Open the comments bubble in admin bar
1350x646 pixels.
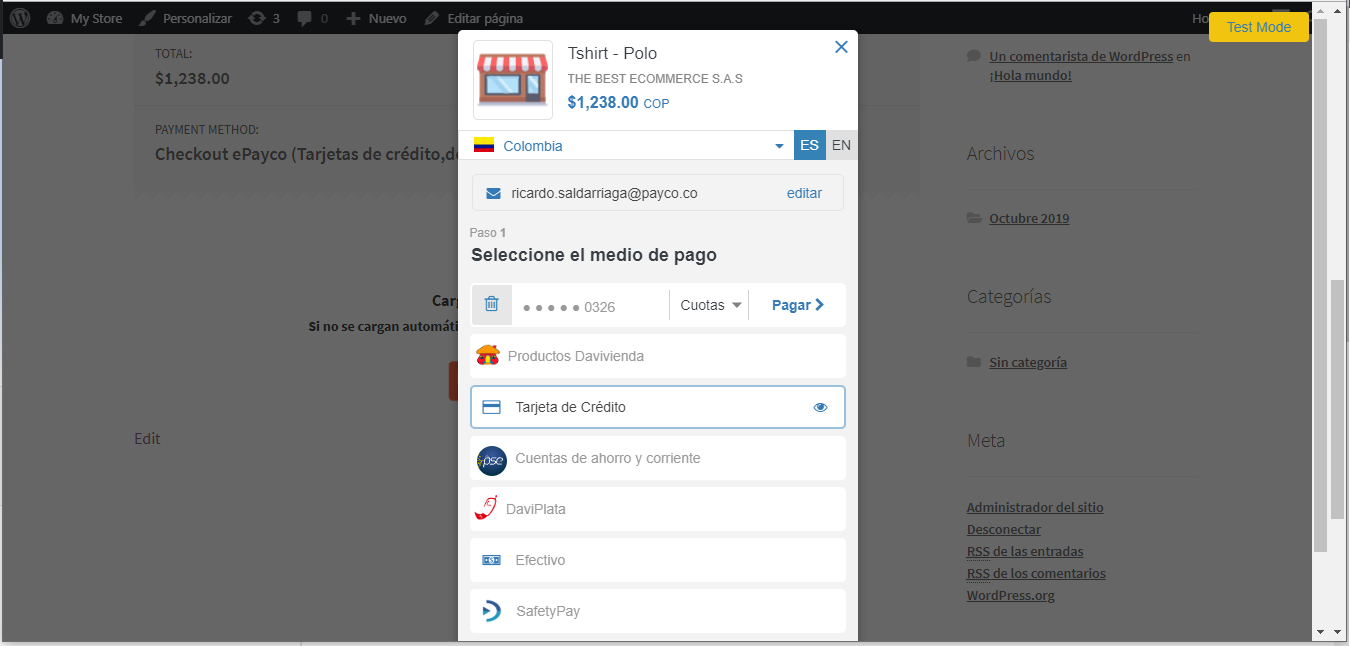[x=312, y=18]
